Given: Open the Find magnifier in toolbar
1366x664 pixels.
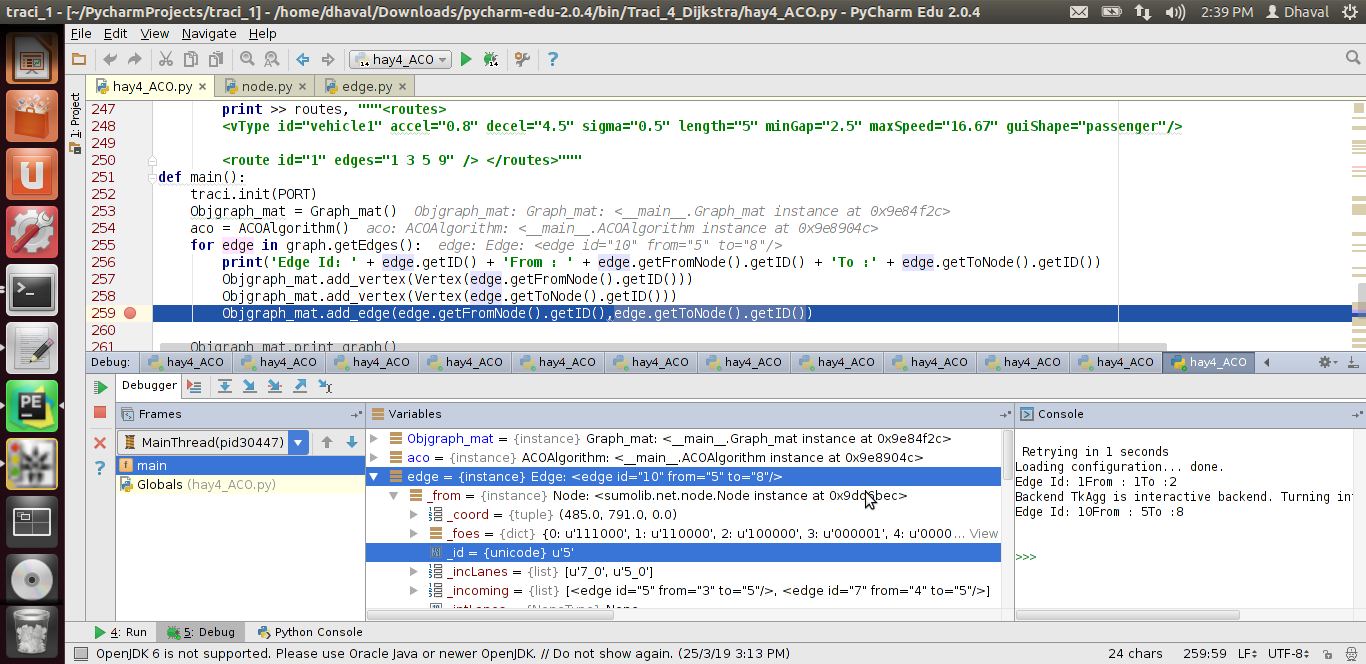Looking at the screenshot, I should tap(247, 60).
